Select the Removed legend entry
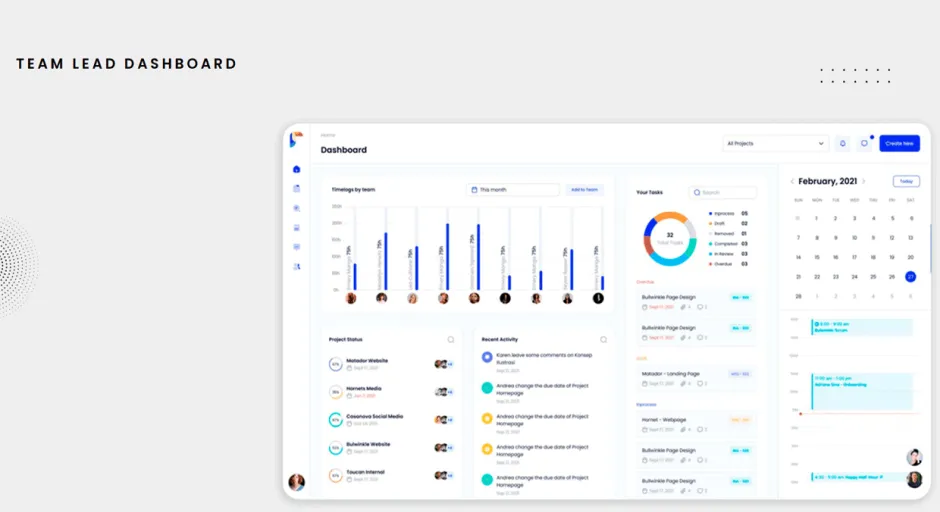The height and width of the screenshot is (512, 940). [728, 234]
